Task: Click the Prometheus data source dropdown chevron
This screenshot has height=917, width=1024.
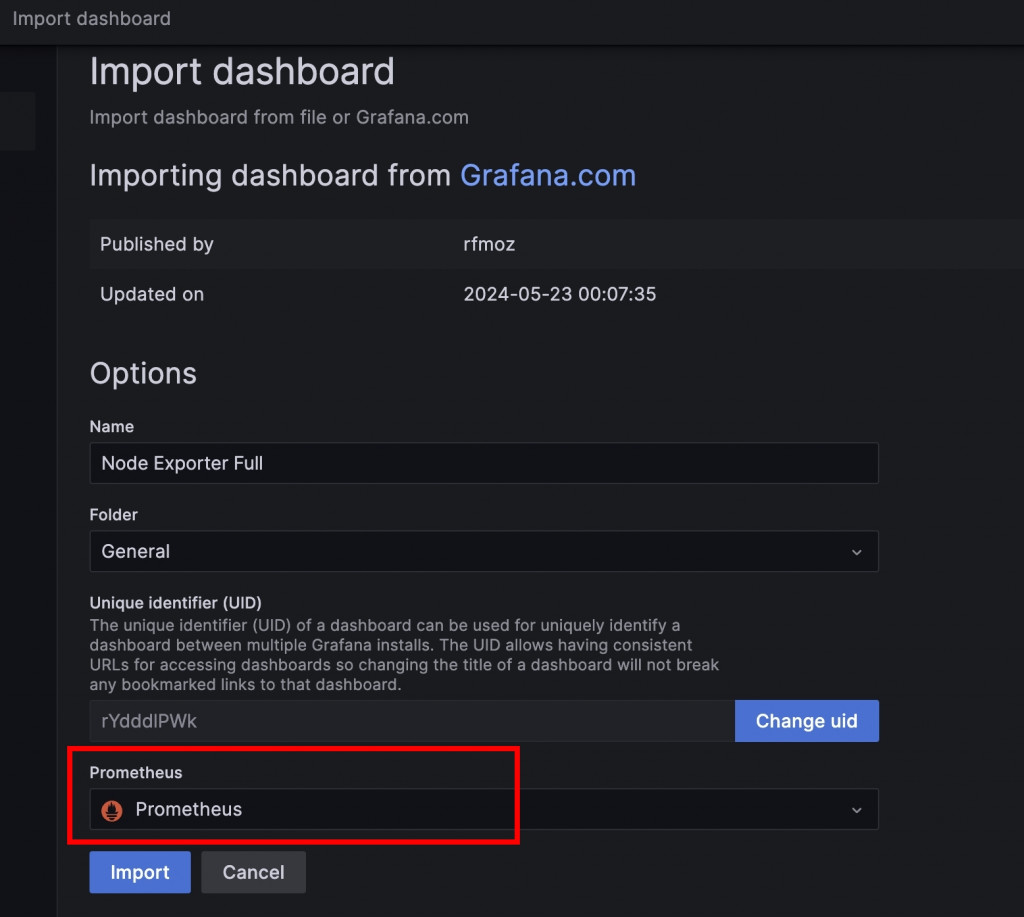Action: 856,810
